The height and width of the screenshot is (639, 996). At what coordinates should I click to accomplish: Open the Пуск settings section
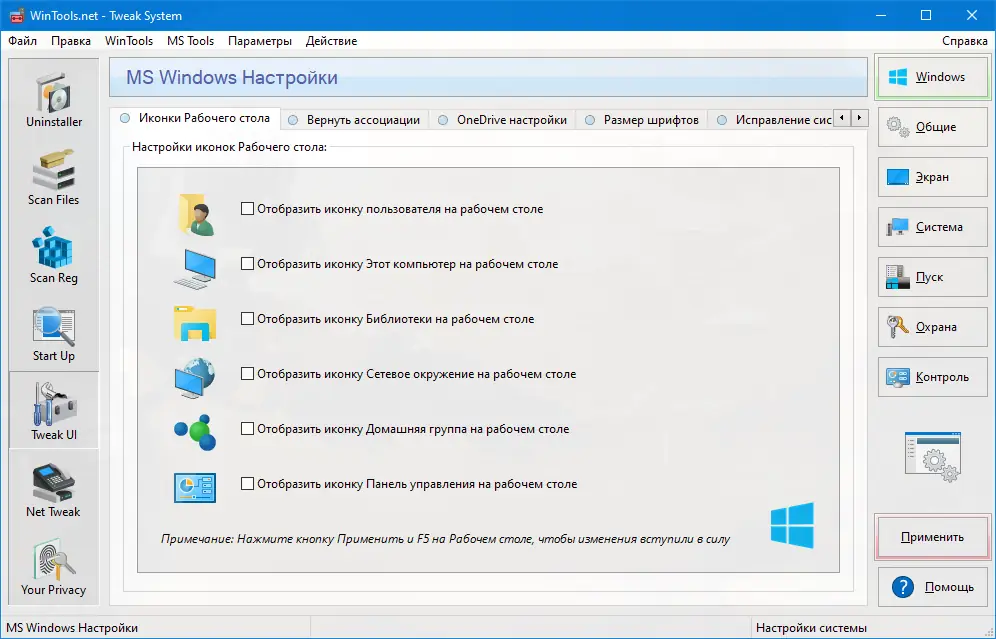click(932, 277)
